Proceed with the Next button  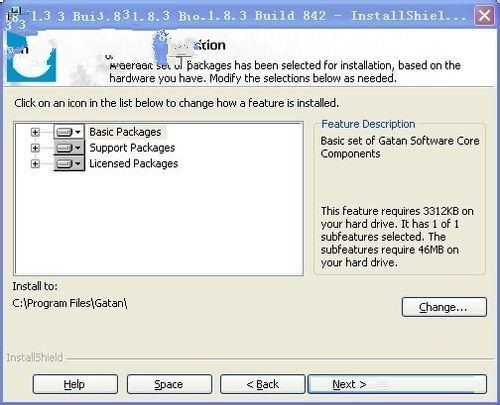tap(397, 384)
